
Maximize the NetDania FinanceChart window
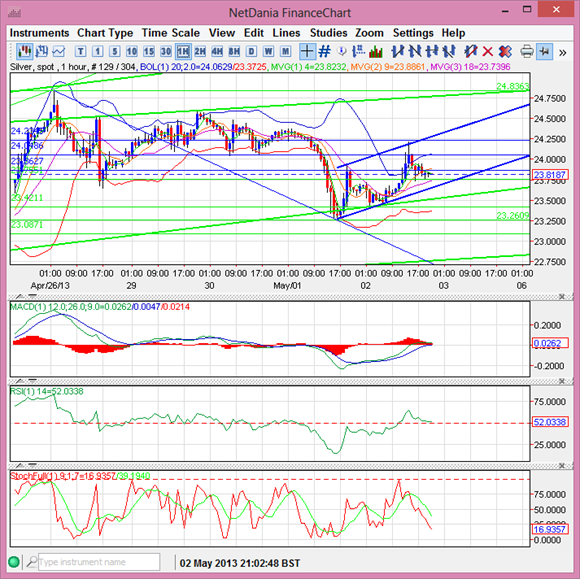pyautogui.click(x=527, y=10)
